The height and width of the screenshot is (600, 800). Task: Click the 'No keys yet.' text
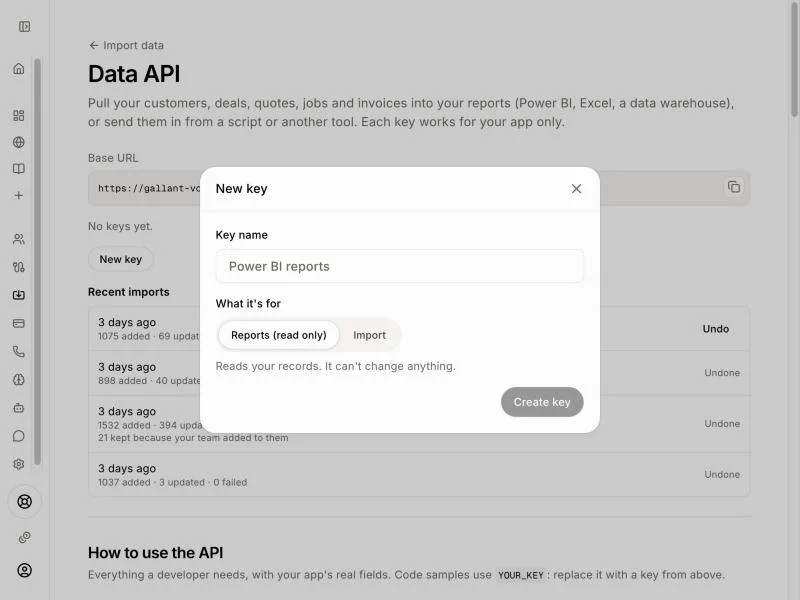[120, 226]
